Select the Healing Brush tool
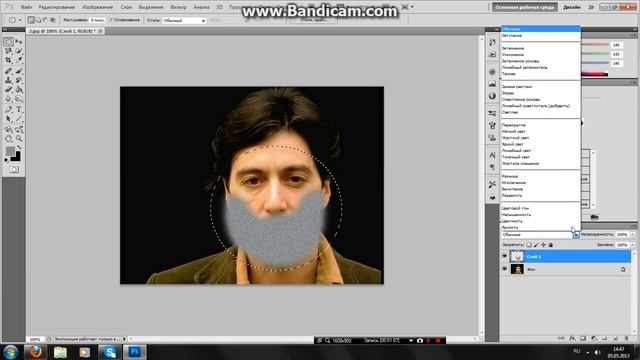 (x=9, y=71)
